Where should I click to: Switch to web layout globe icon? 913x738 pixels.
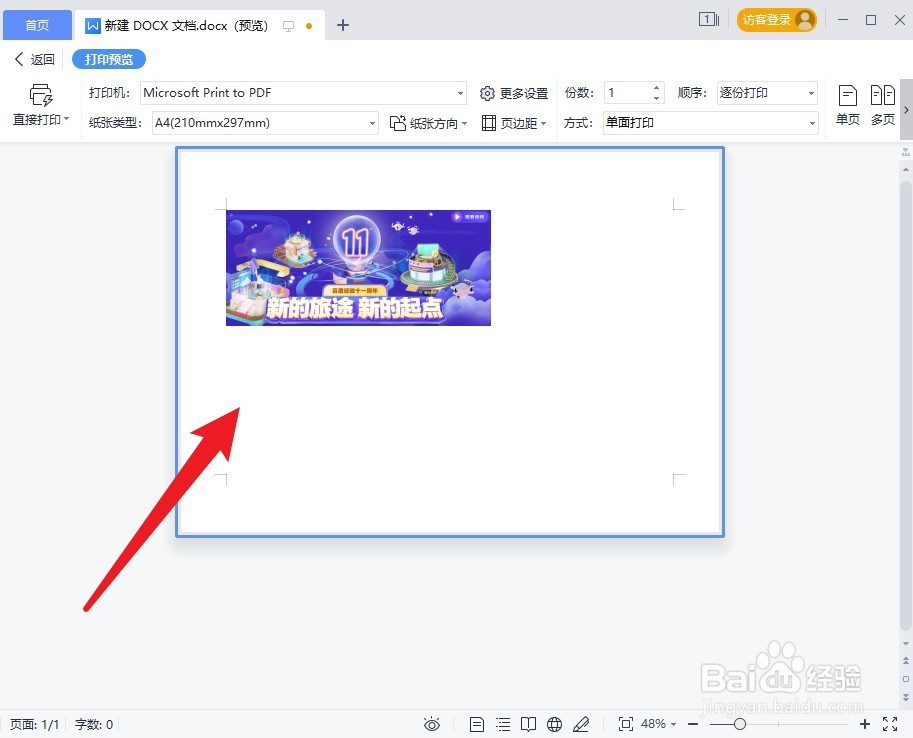point(554,724)
